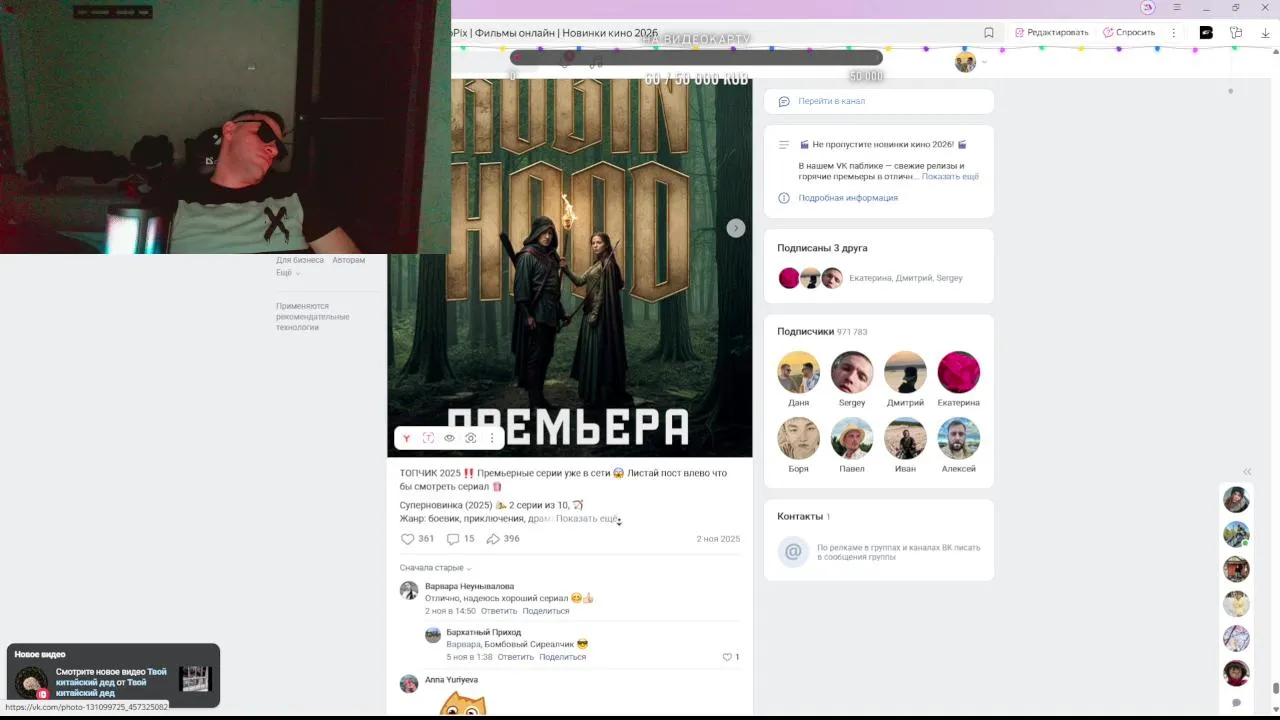
Task: Expand the Ещё footer dropdown
Action: 288,273
